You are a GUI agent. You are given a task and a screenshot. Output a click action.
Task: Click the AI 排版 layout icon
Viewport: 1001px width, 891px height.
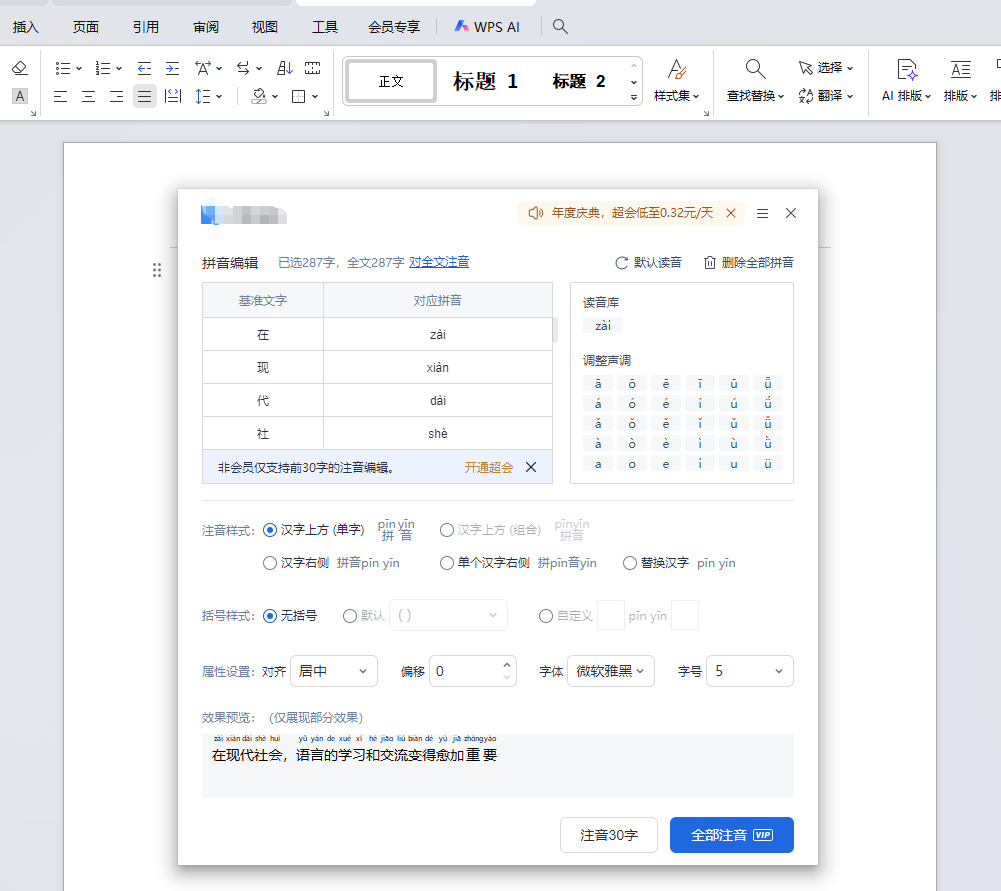pos(906,70)
